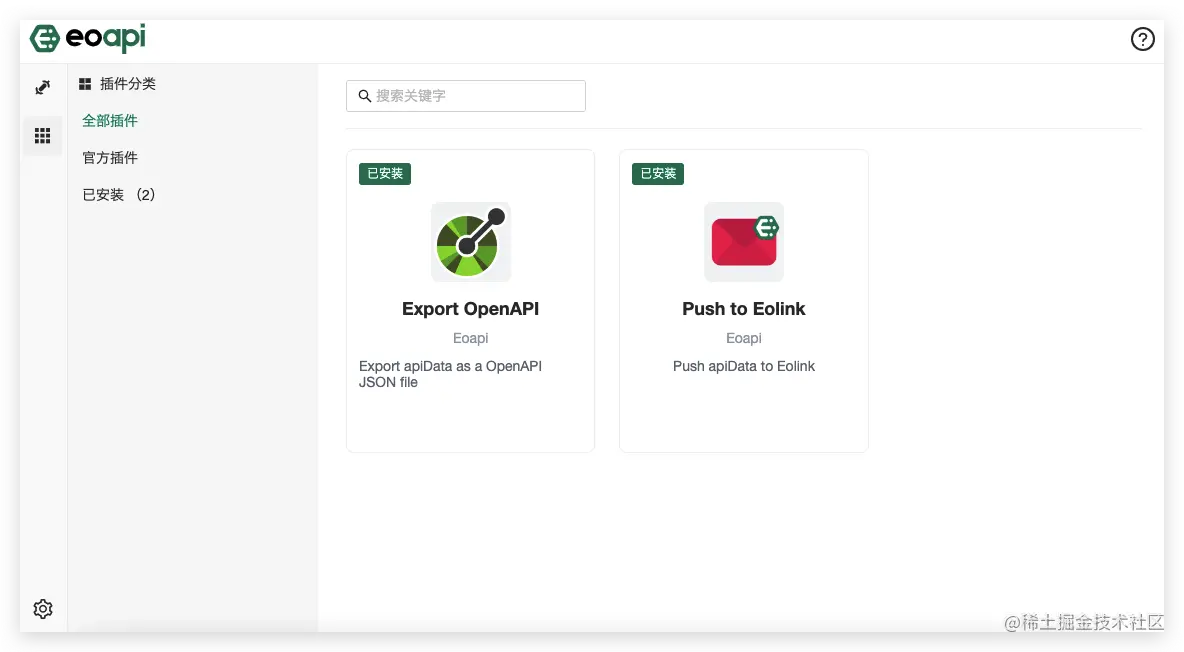Image resolution: width=1184 pixels, height=652 pixels.
Task: Select 官方插件 category
Action: tap(110, 158)
